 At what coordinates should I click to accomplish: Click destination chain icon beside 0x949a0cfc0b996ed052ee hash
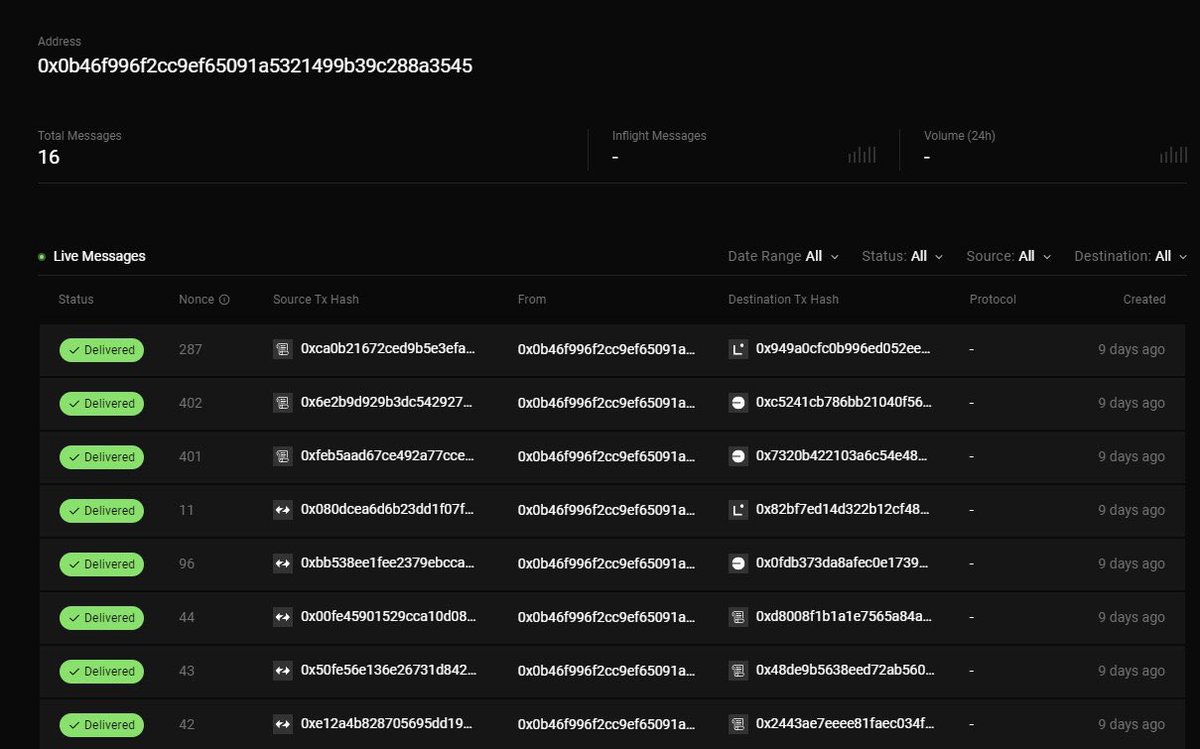coord(738,349)
